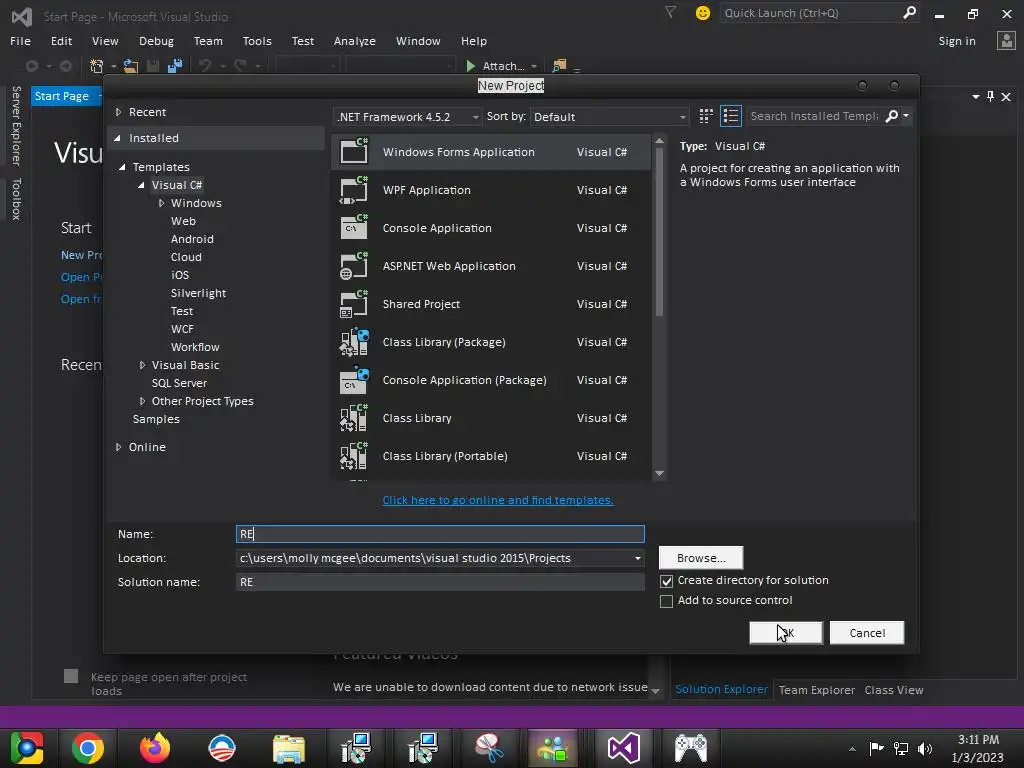Select the Windows Forms Application template icon
This screenshot has width=1024, height=768.
(x=354, y=152)
